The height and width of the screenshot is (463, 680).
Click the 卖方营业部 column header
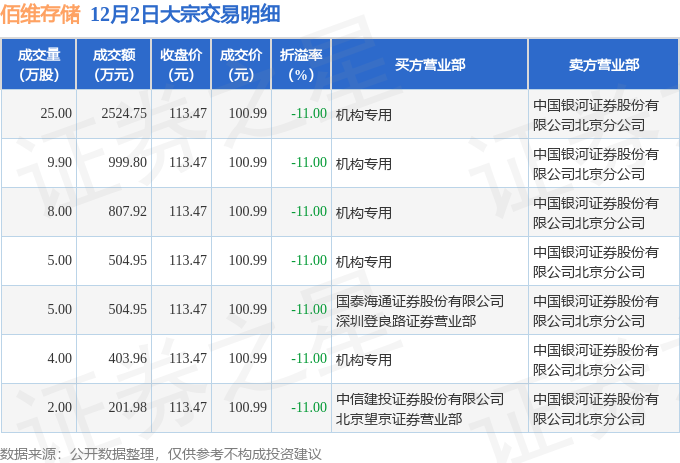tap(604, 65)
